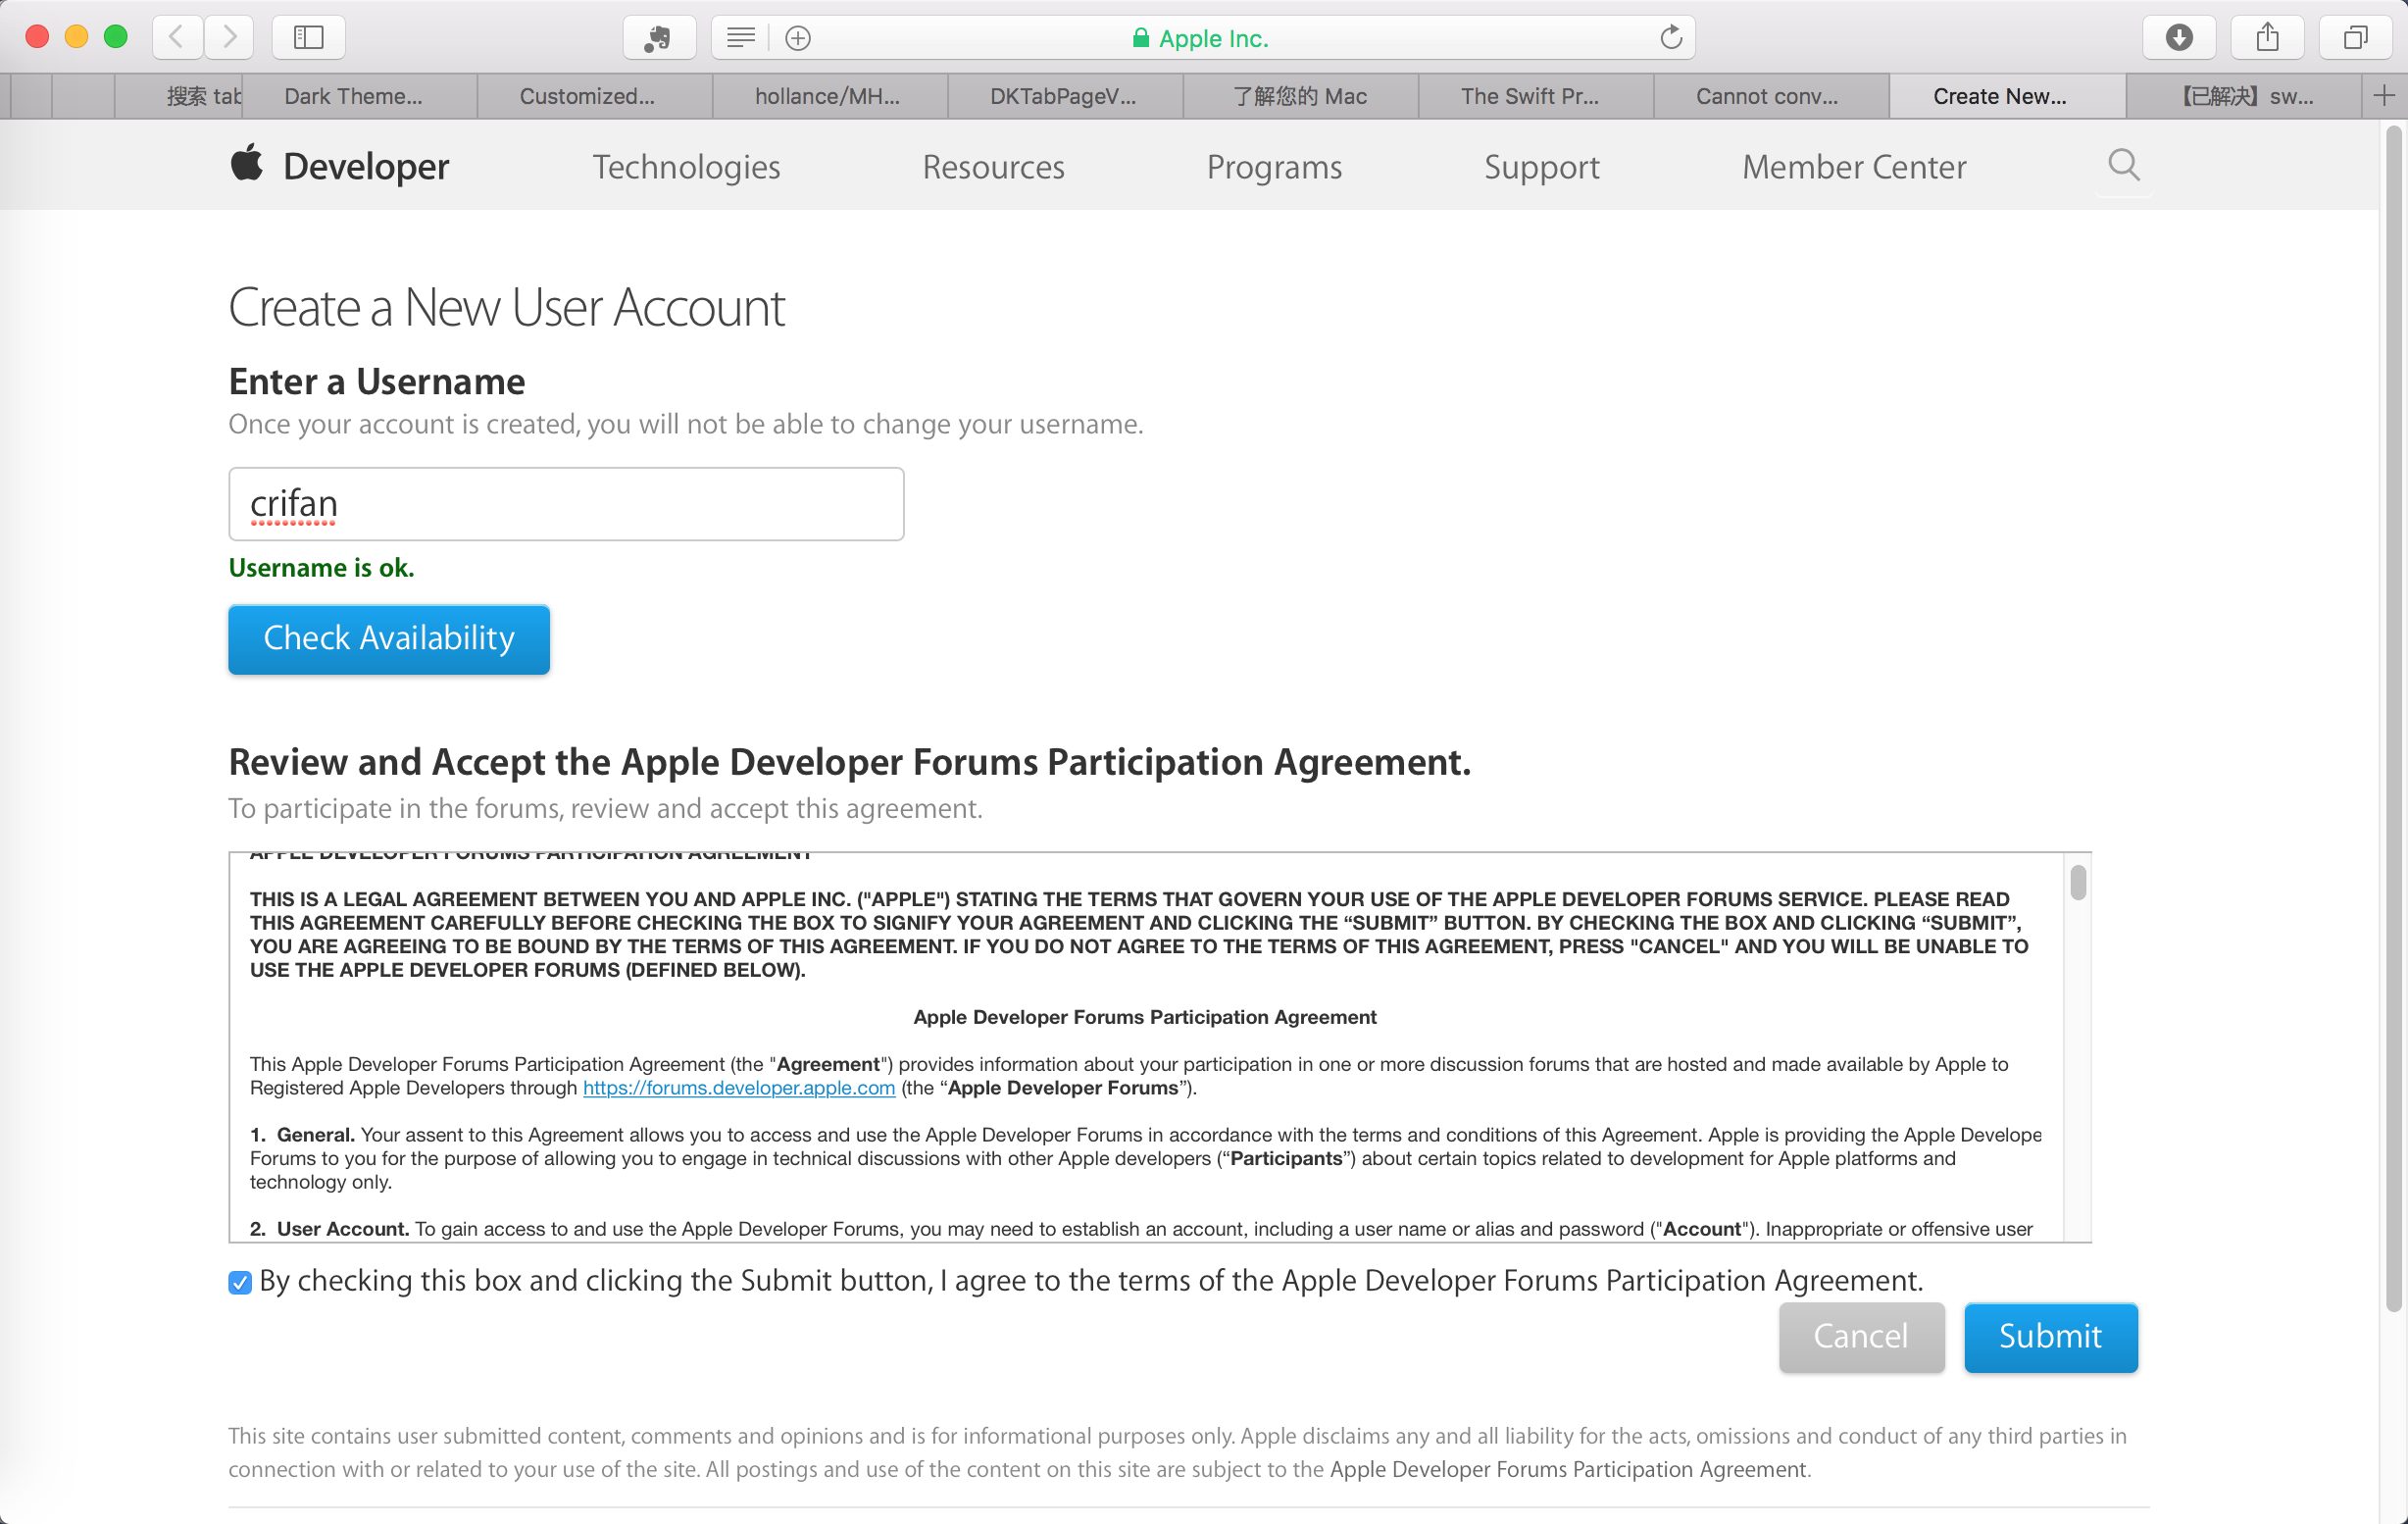2408x1524 pixels.
Task: Open the Technologies menu
Action: click(x=686, y=167)
